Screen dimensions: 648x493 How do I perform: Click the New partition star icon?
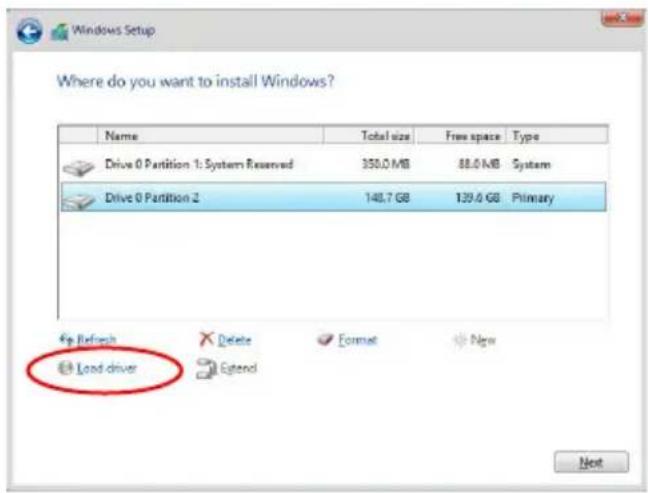[x=460, y=340]
